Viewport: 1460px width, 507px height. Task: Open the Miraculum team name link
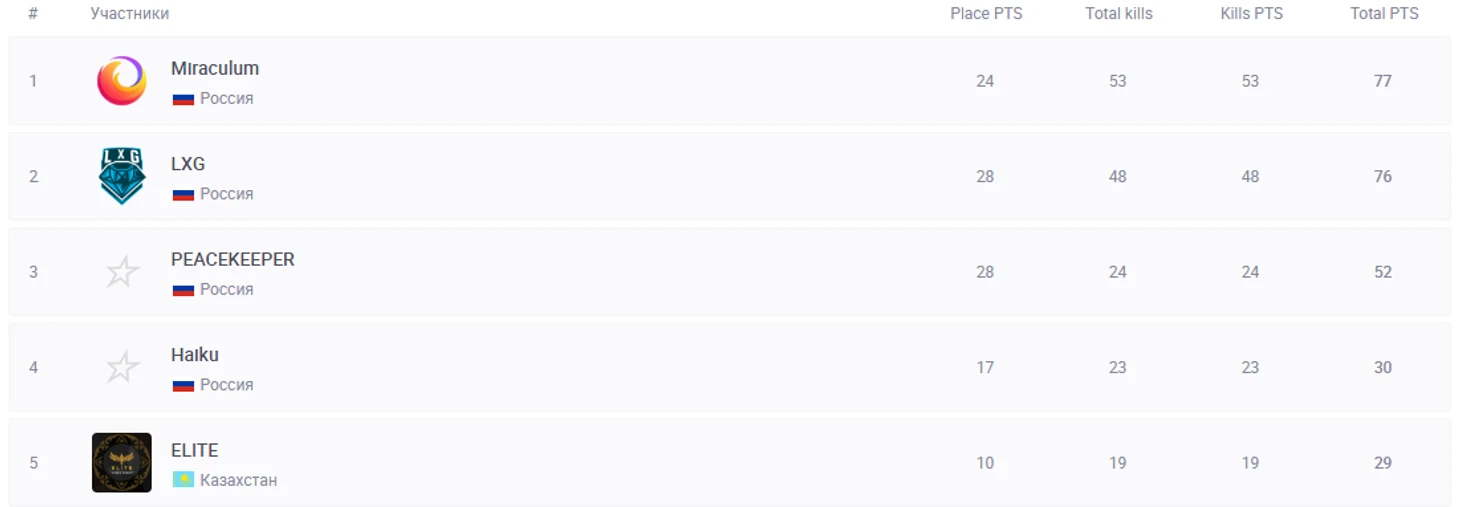point(215,69)
